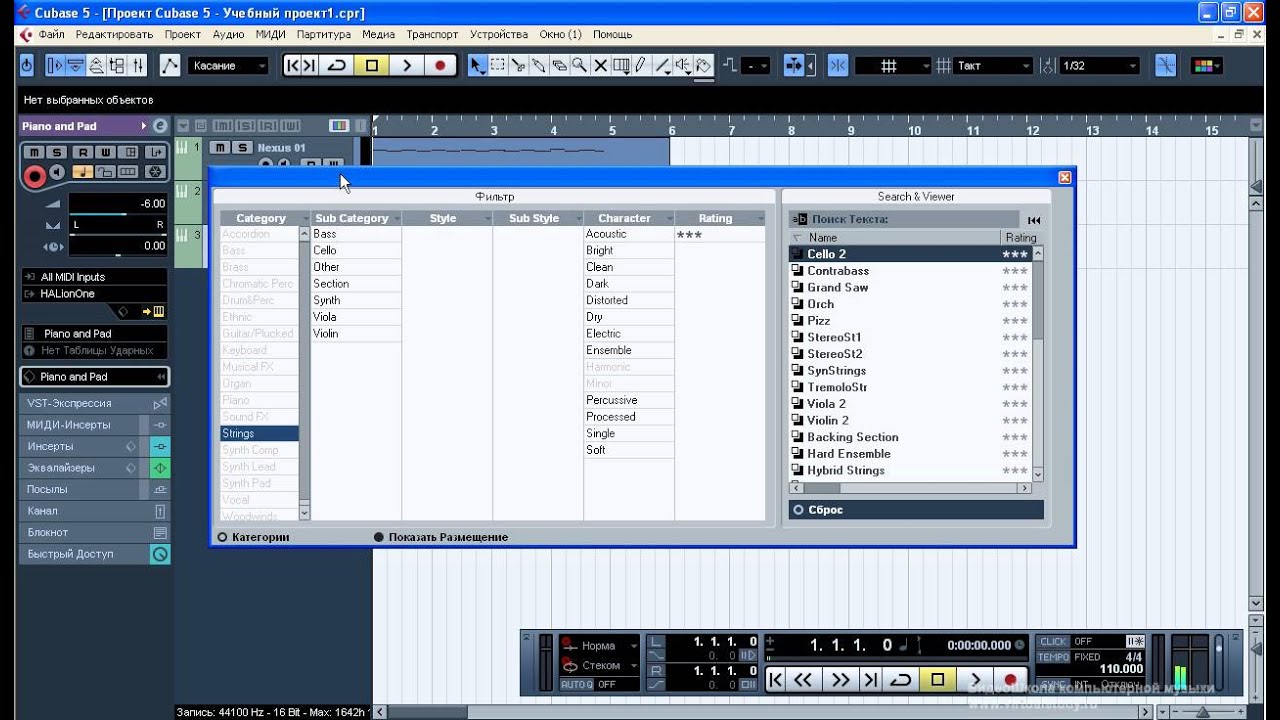Toggle Cycle loop in the top toolbar

pos(337,66)
